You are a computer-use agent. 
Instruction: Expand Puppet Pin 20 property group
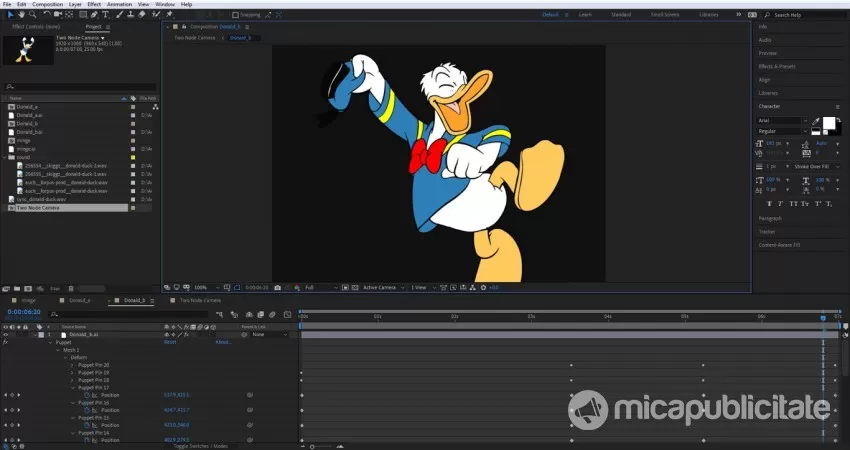(x=72, y=365)
